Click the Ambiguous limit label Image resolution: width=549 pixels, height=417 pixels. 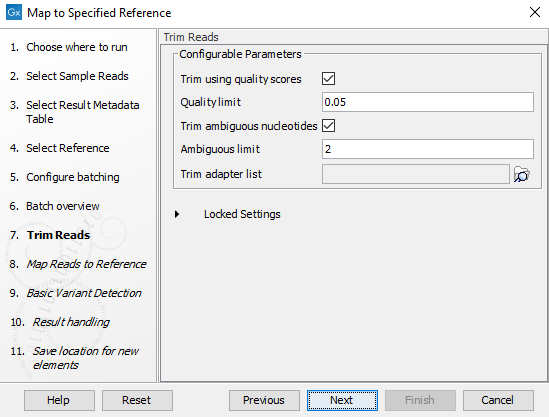pyautogui.click(x=220, y=149)
